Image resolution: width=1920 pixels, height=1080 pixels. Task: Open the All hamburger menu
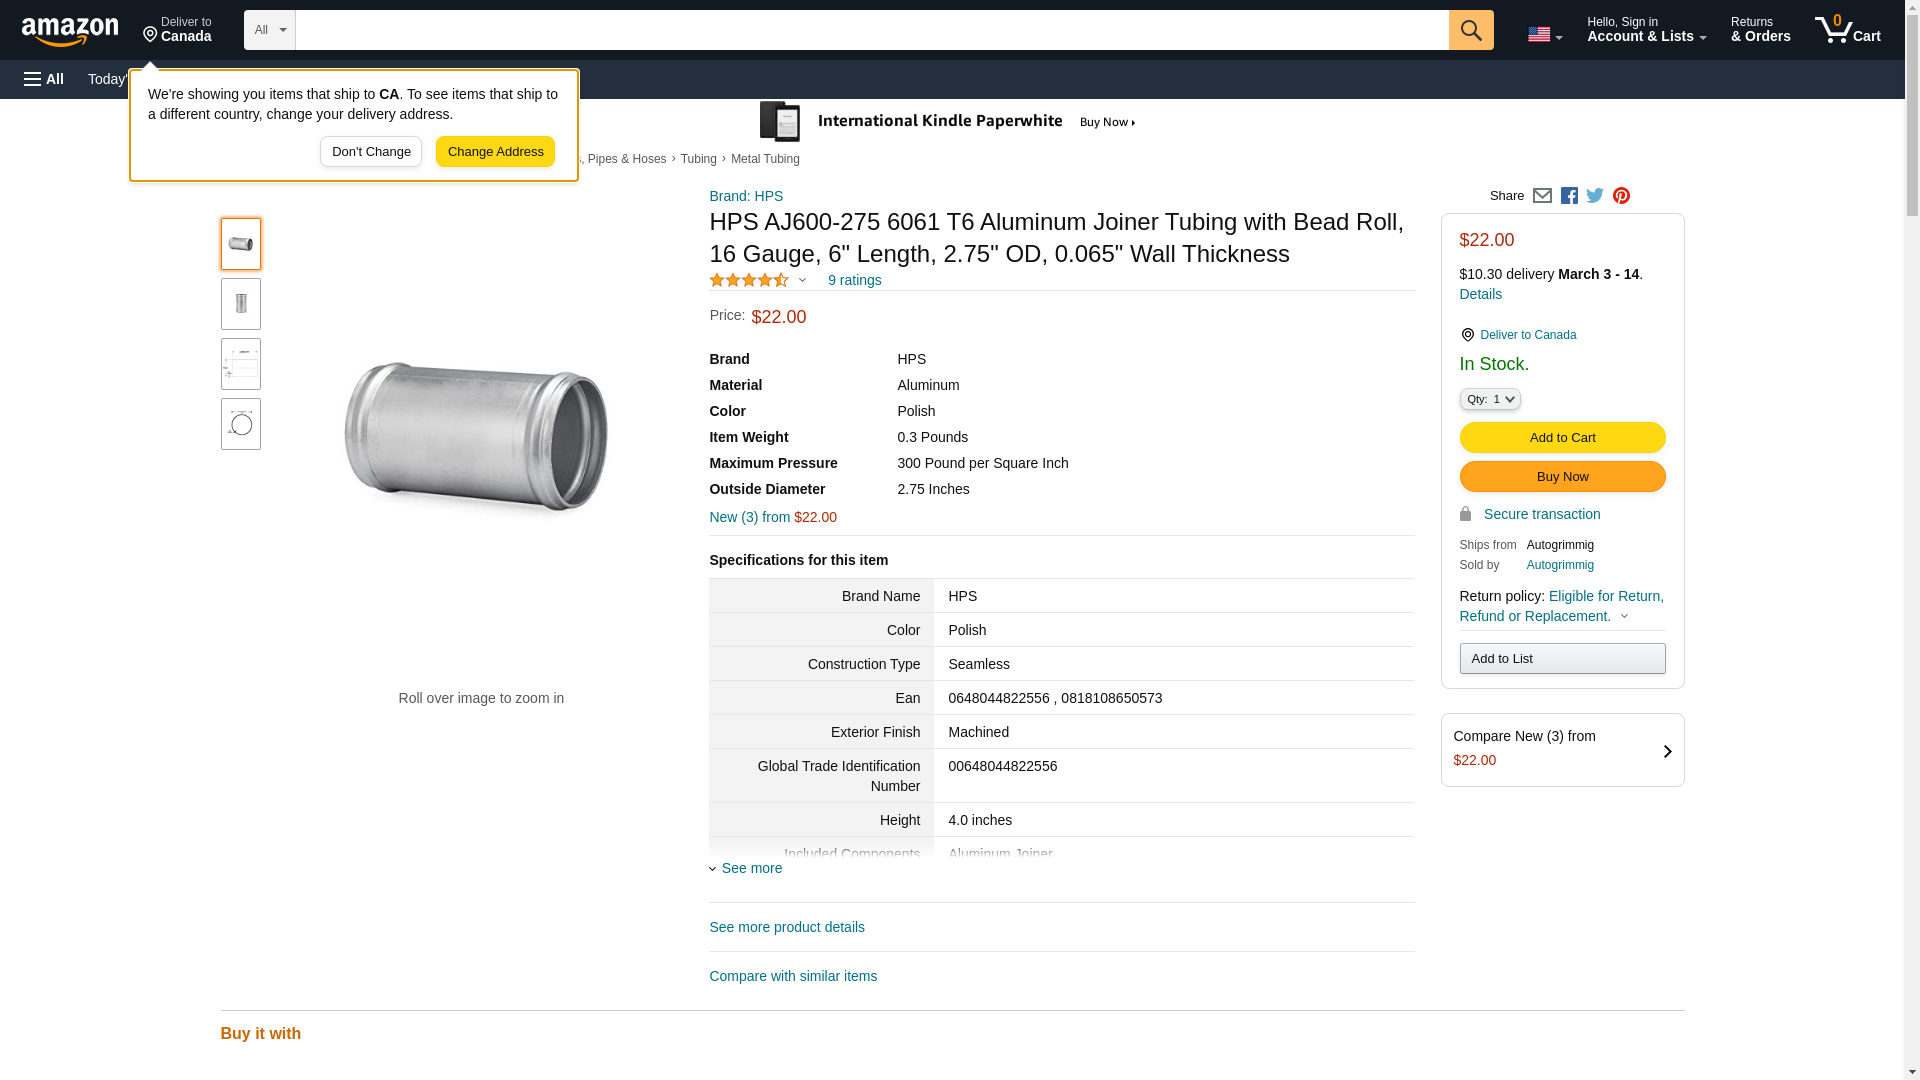(44, 79)
